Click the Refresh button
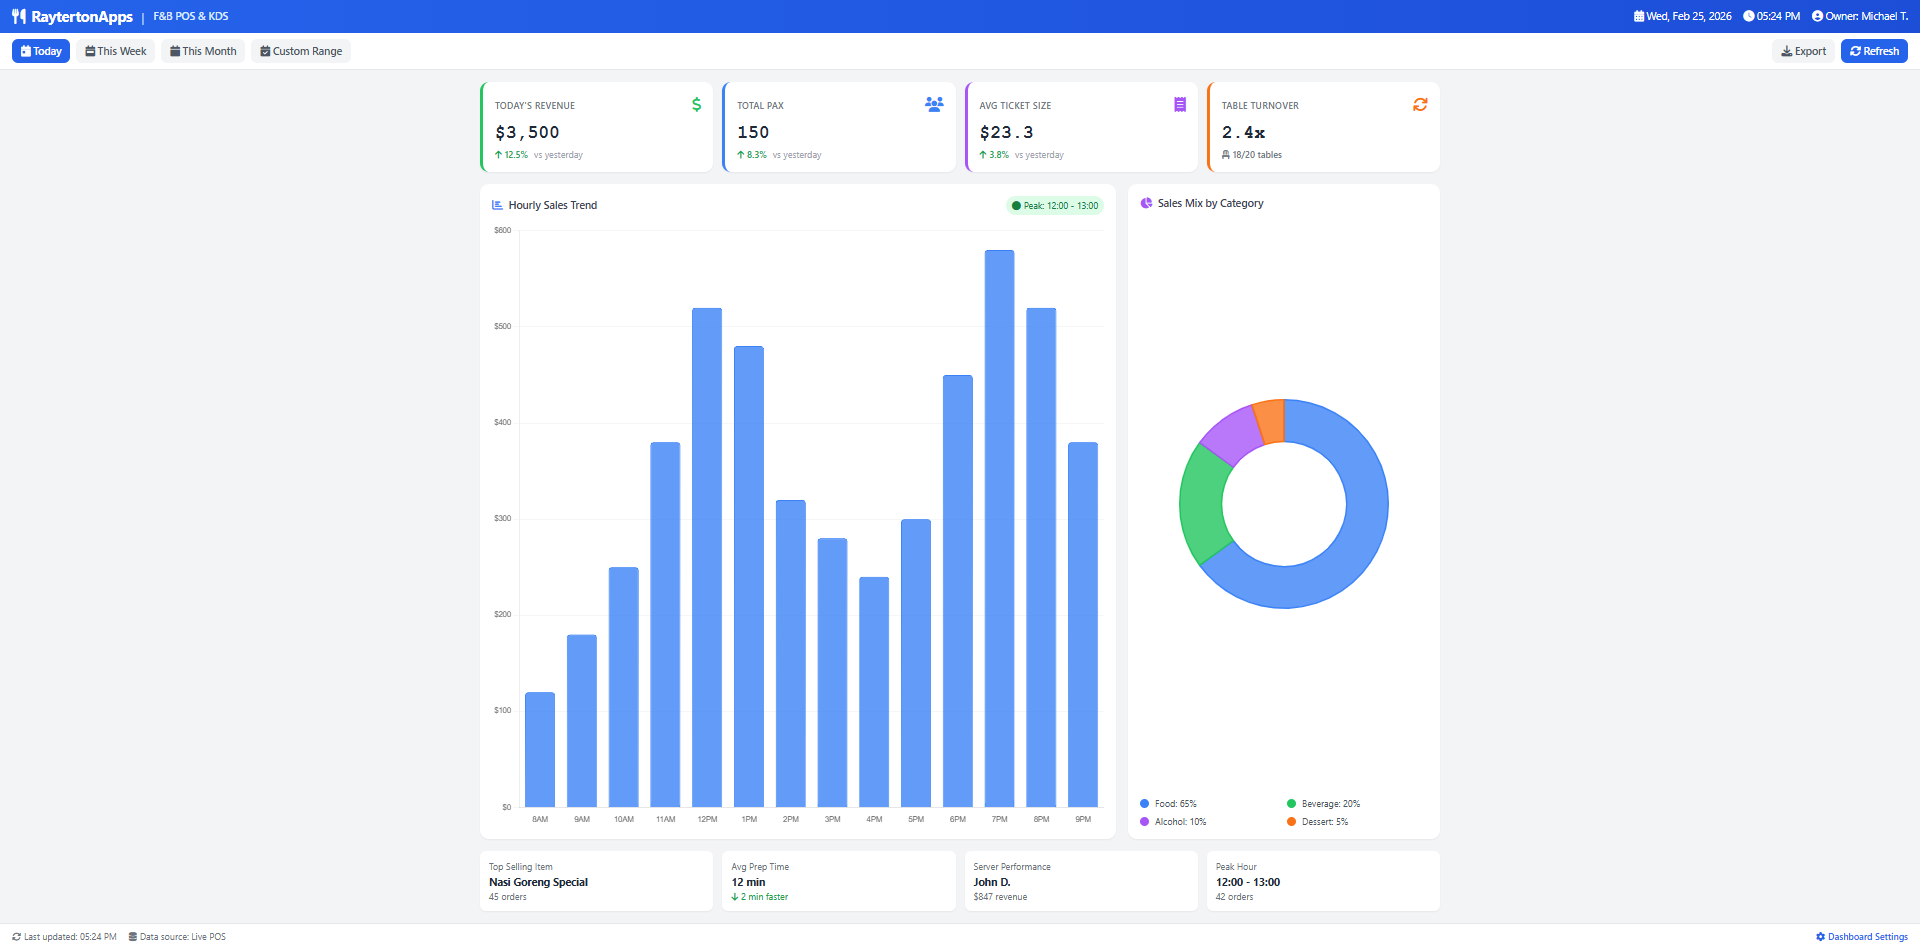This screenshot has height=948, width=1920. point(1874,50)
